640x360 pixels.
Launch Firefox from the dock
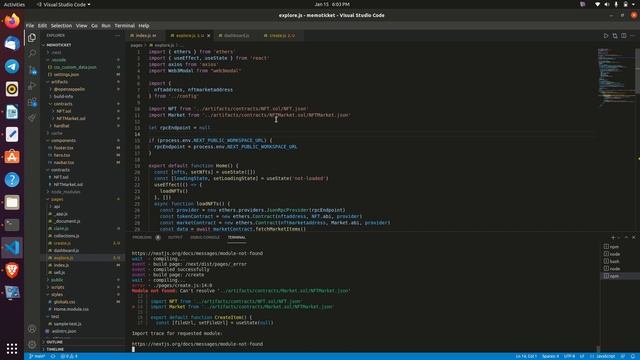(x=12, y=21)
